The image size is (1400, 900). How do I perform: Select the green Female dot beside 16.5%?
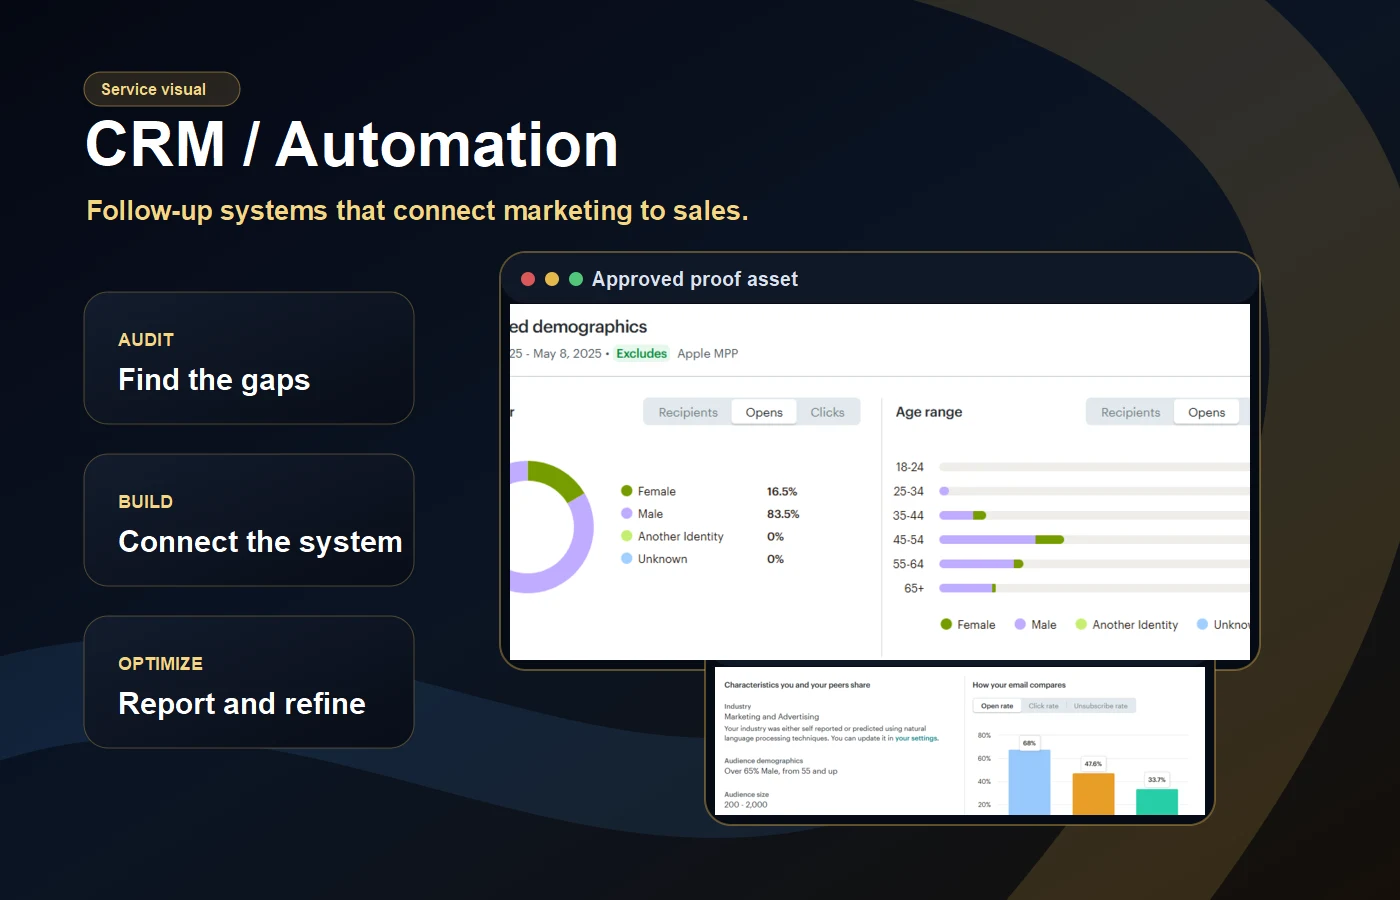[627, 491]
